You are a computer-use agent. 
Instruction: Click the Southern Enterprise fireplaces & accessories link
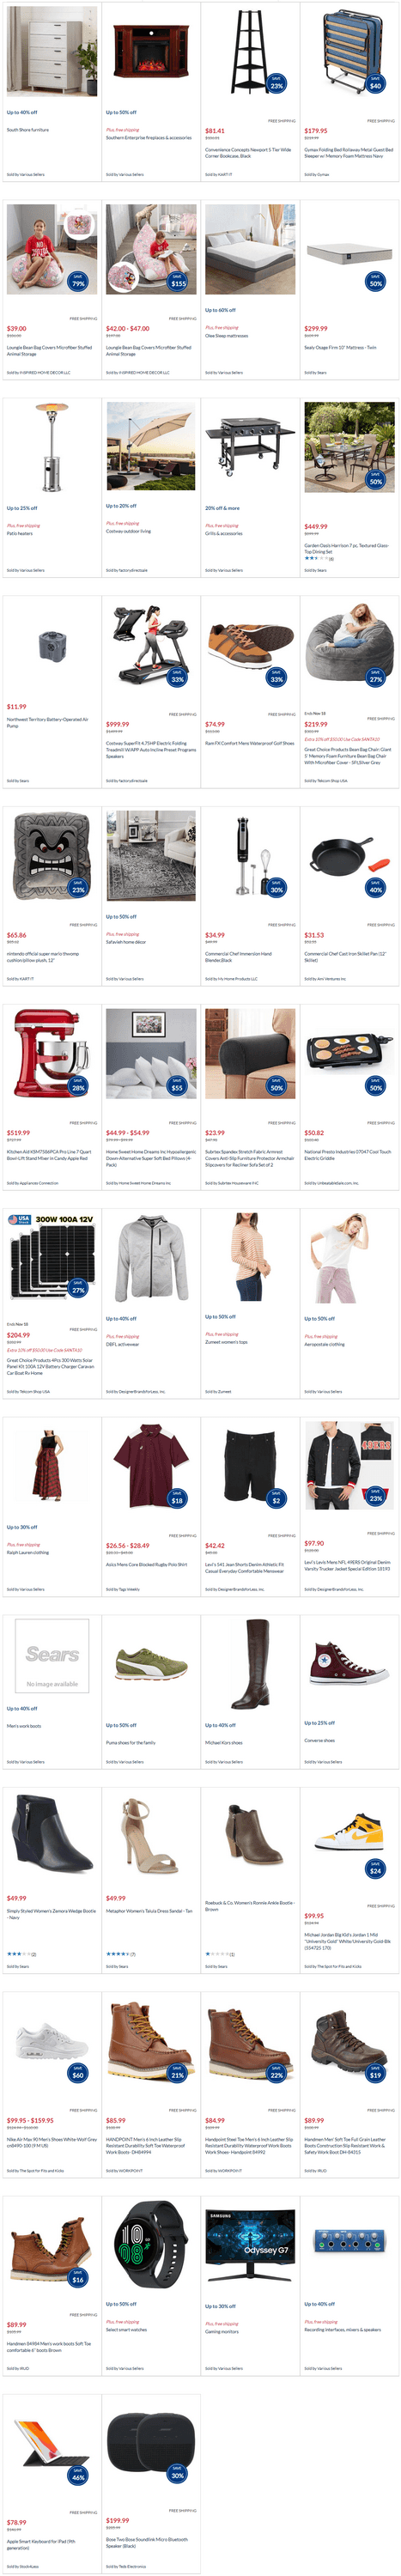click(x=149, y=138)
